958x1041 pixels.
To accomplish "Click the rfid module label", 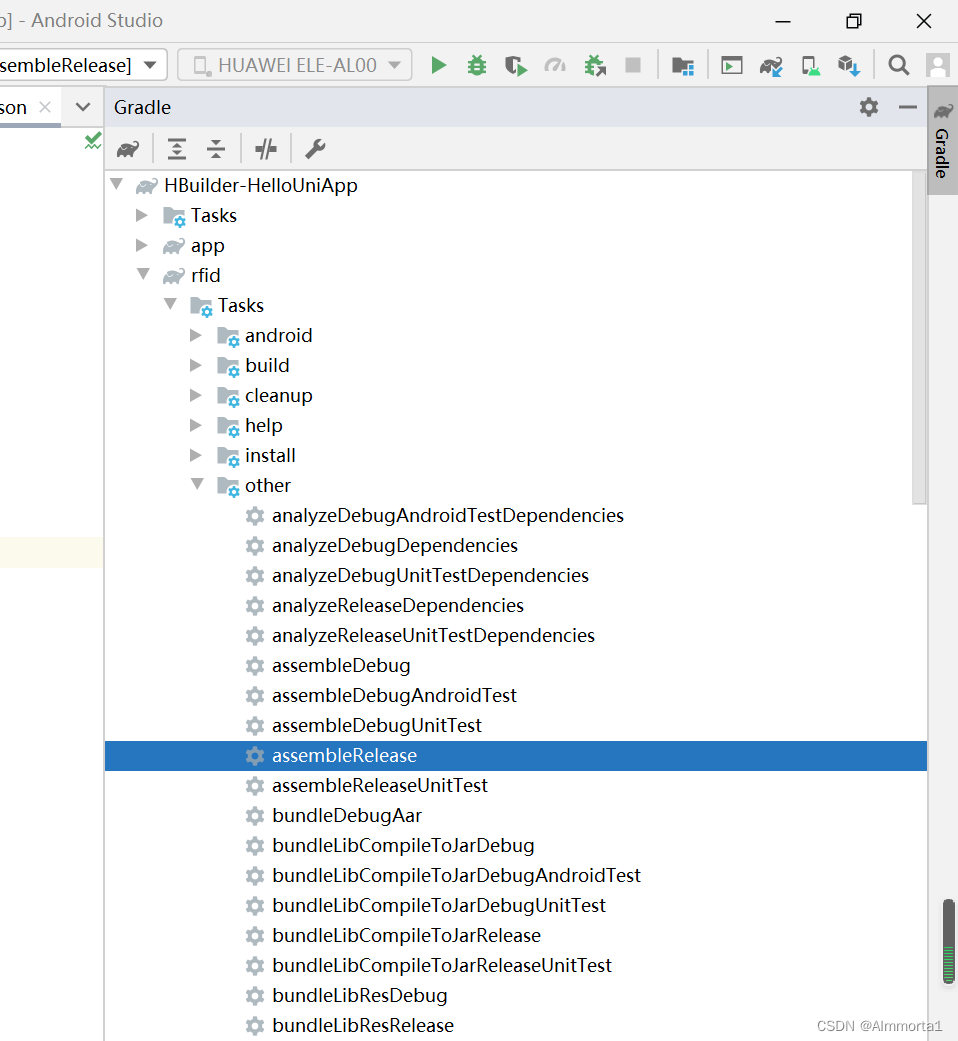I will coord(206,275).
